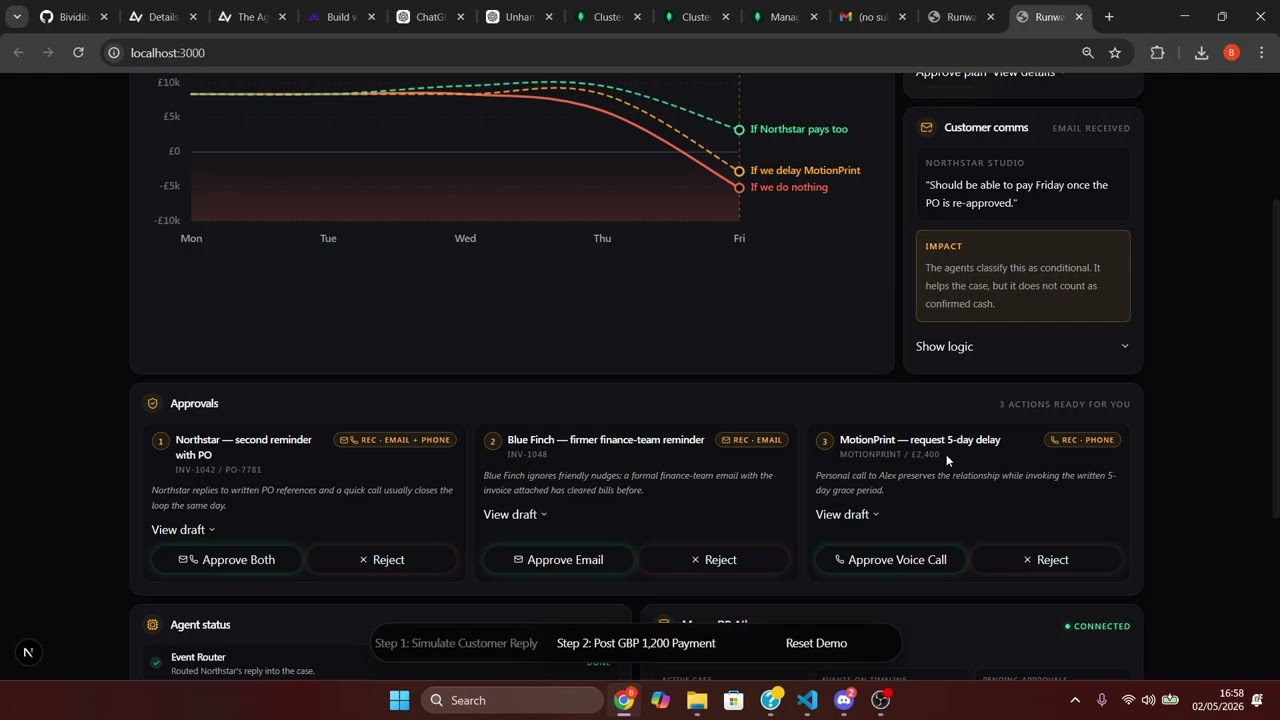The image size is (1280, 720).
Task: Bookmark this page with the star
Action: point(1115,53)
